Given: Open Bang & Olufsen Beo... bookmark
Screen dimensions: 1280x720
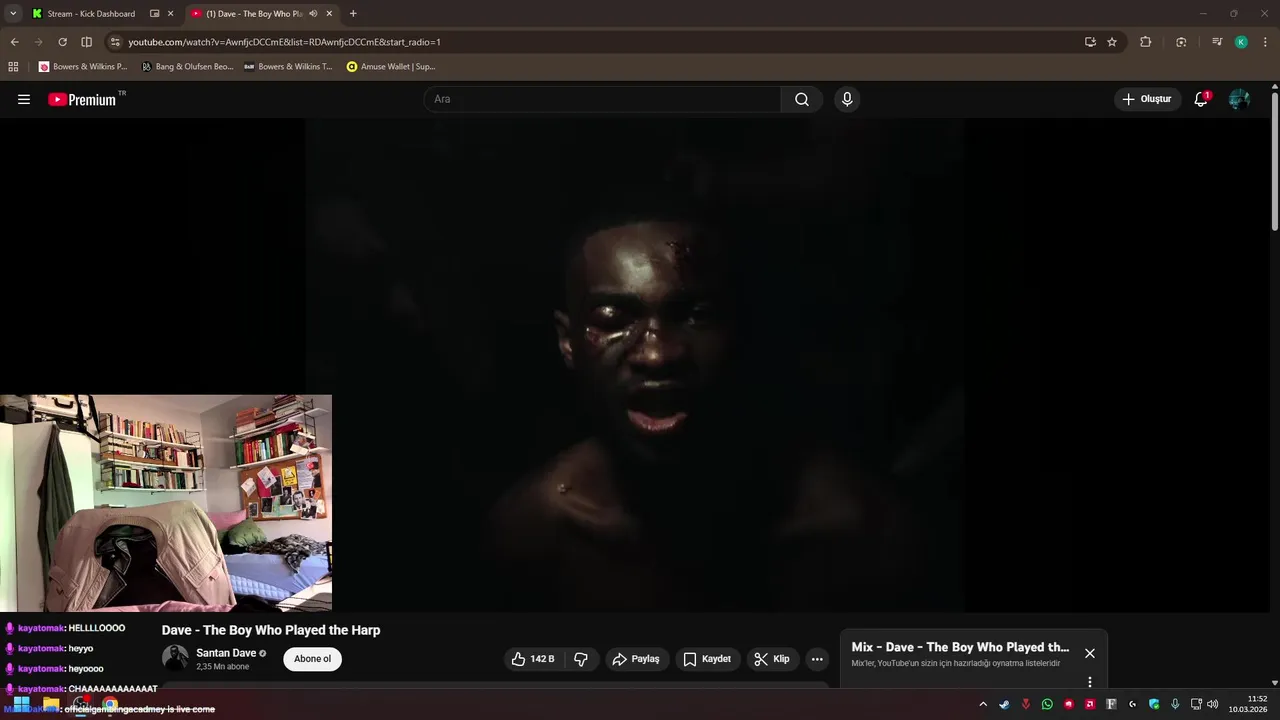Looking at the screenshot, I should pos(187,67).
